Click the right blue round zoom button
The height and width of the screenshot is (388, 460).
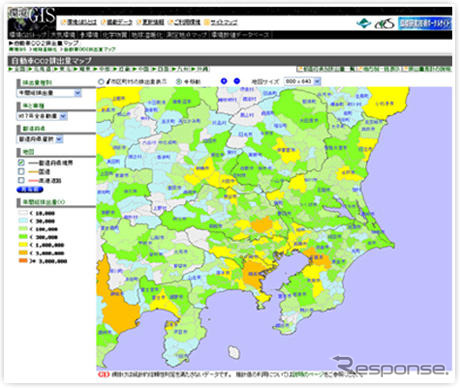click(x=237, y=81)
